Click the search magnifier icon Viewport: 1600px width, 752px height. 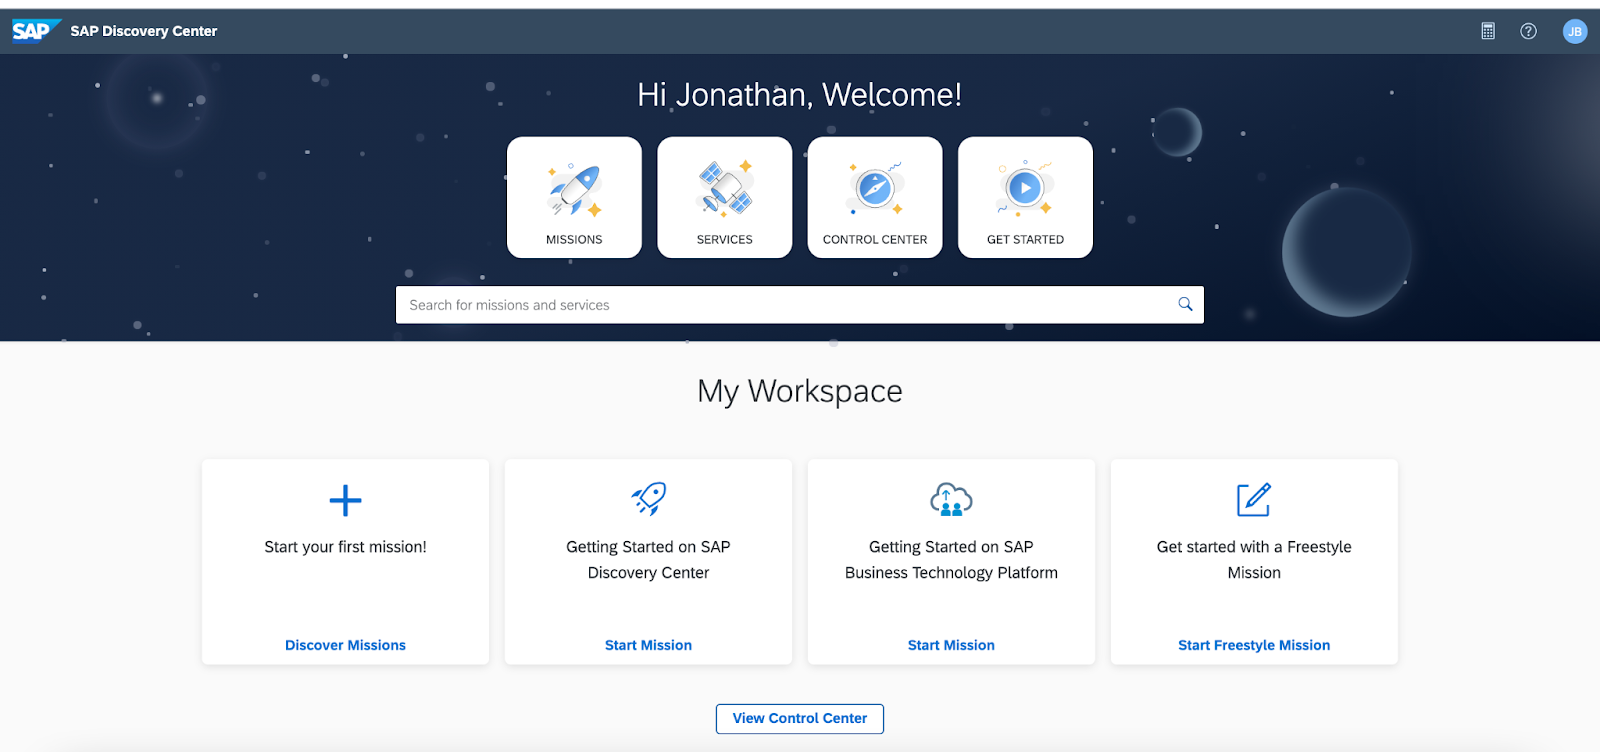(x=1185, y=304)
